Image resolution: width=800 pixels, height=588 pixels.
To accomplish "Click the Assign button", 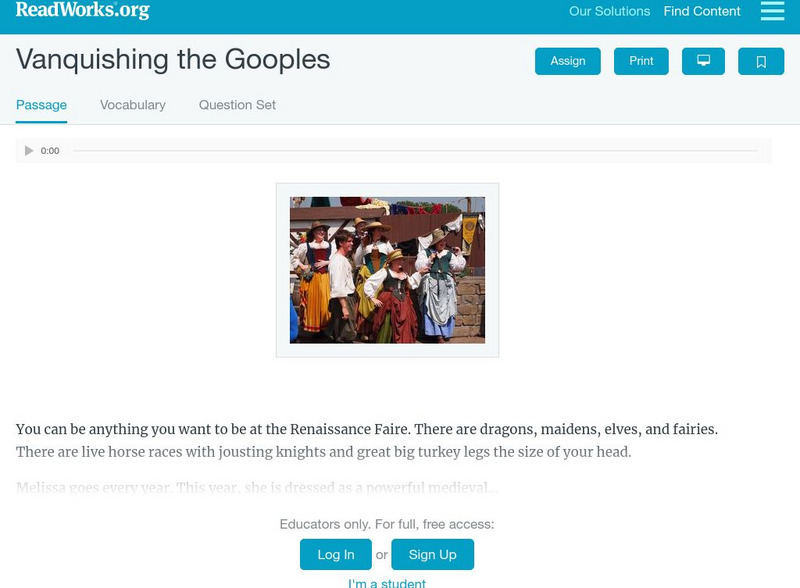I will tap(567, 61).
